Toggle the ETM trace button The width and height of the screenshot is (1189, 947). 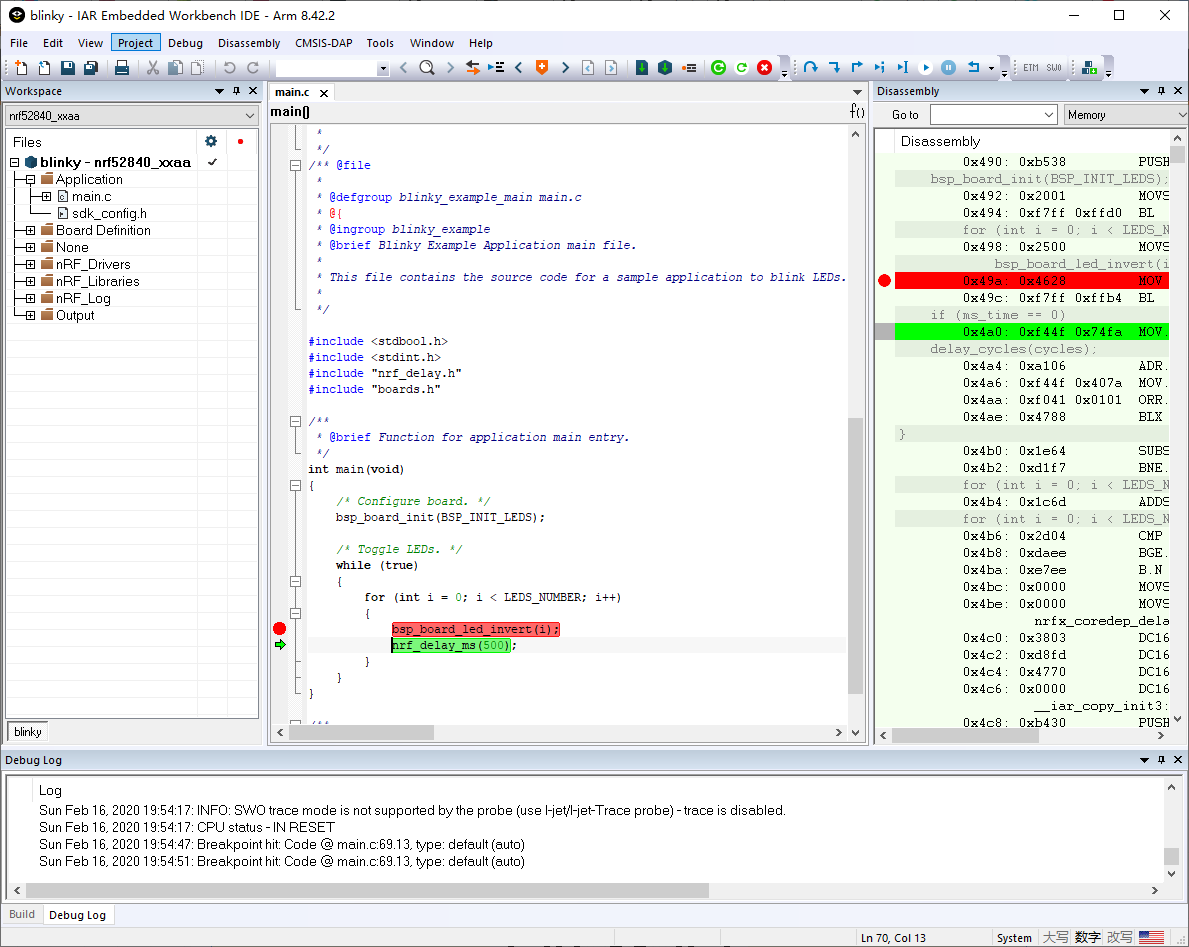(x=1031, y=67)
